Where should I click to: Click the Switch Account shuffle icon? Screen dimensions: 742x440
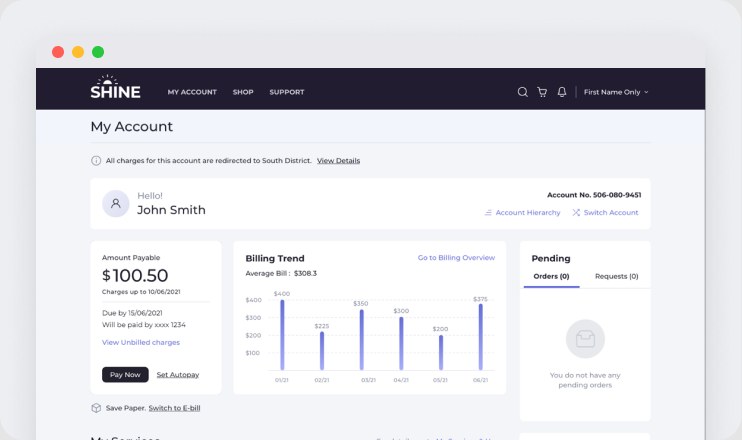[576, 213]
